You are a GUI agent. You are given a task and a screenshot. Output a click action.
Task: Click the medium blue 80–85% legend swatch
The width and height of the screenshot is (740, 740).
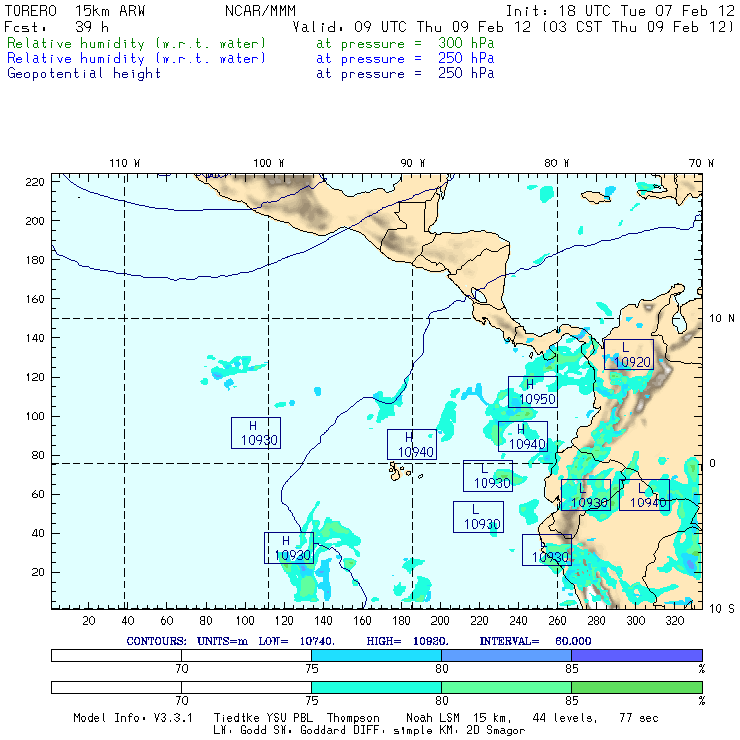506,655
